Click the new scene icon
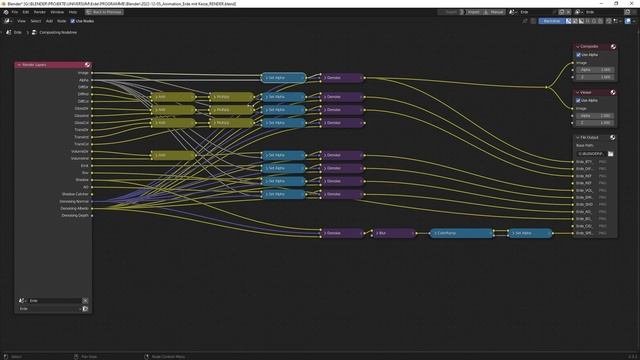 coord(561,12)
